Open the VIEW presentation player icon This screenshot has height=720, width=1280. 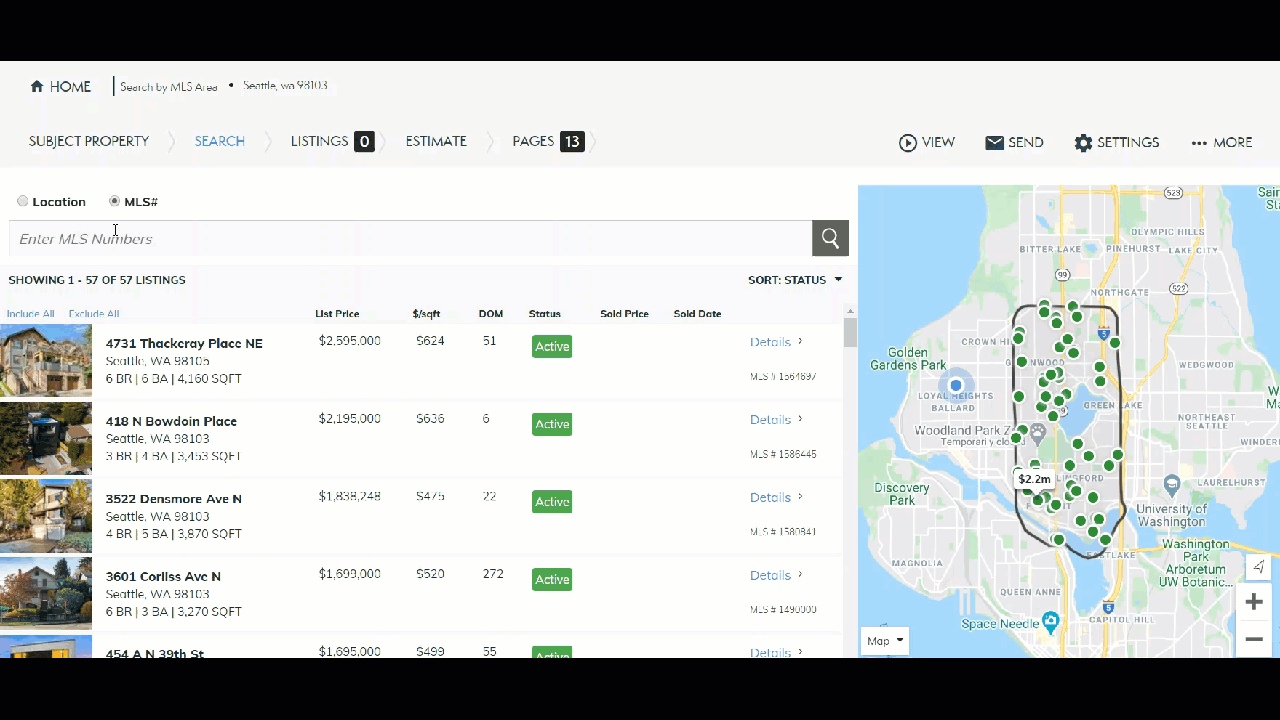pyautogui.click(x=908, y=142)
